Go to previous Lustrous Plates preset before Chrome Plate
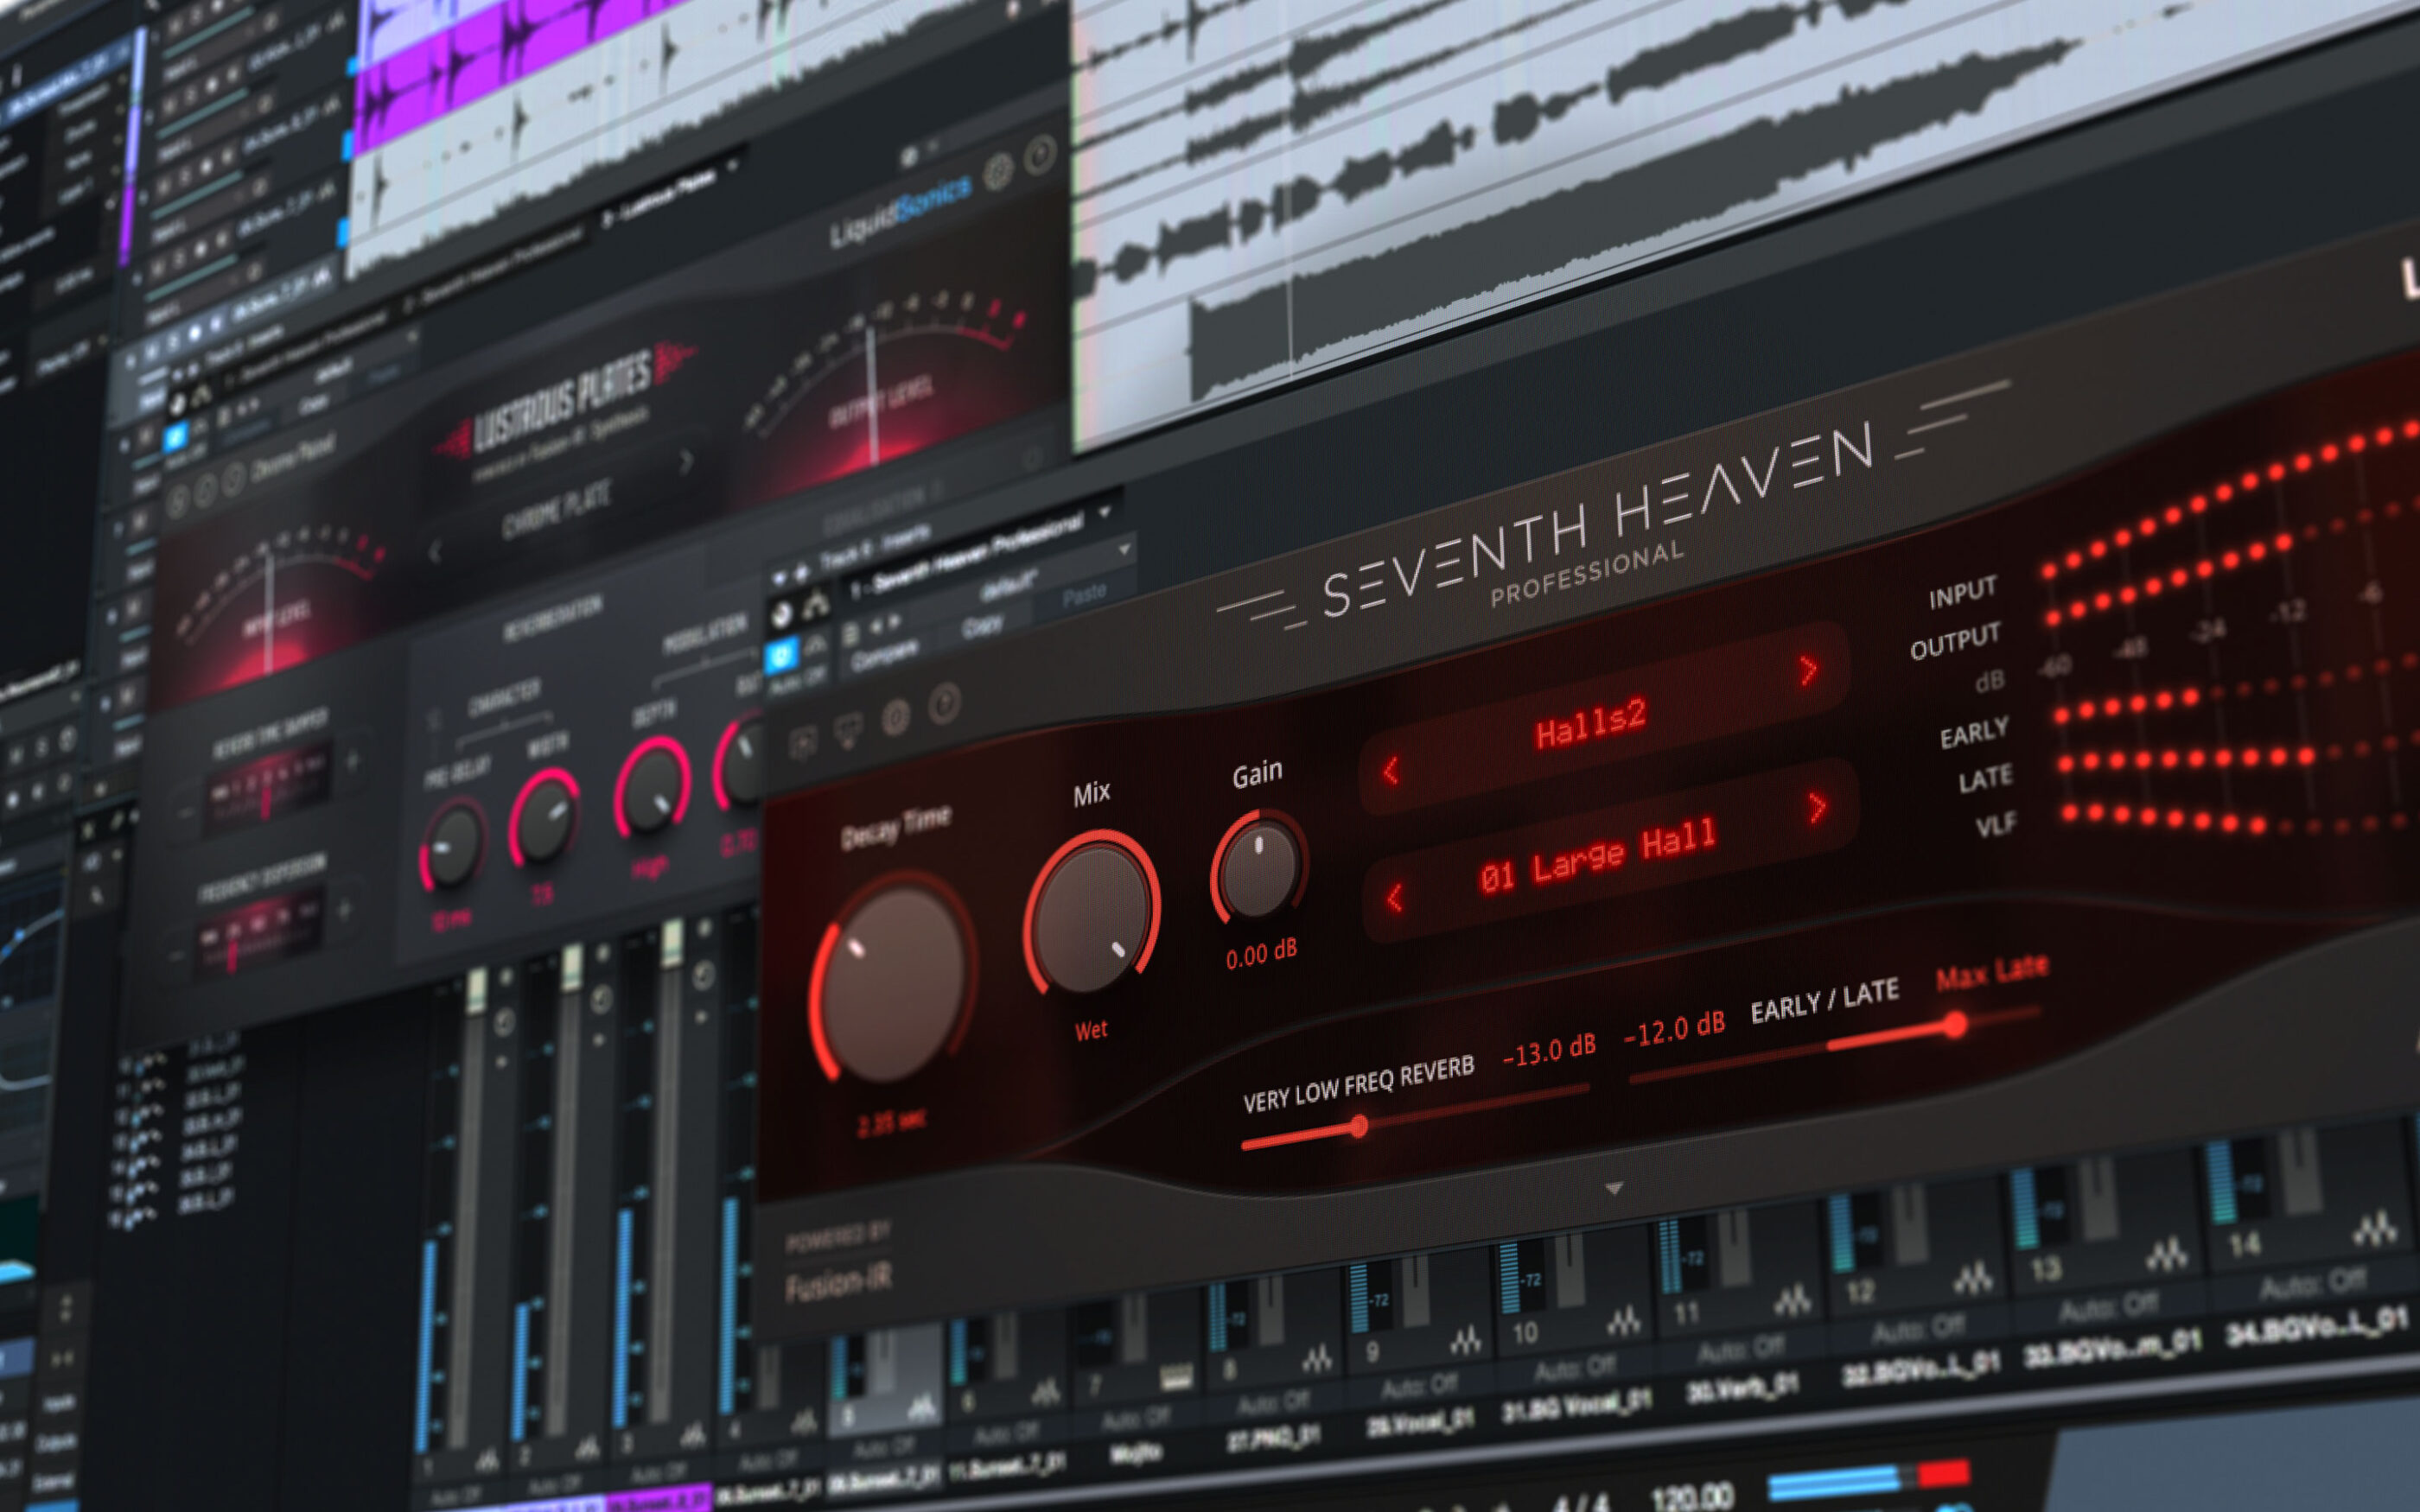Image resolution: width=2420 pixels, height=1512 pixels. [x=434, y=552]
